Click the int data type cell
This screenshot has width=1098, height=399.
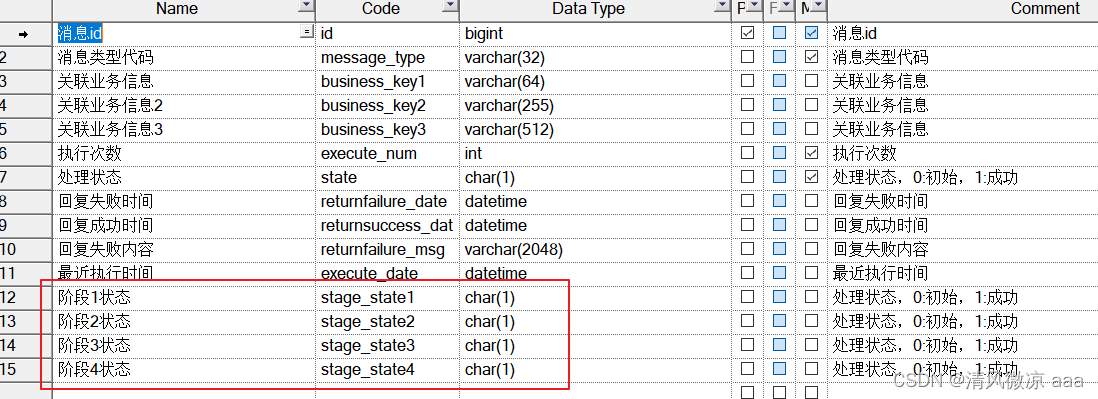click(595, 153)
